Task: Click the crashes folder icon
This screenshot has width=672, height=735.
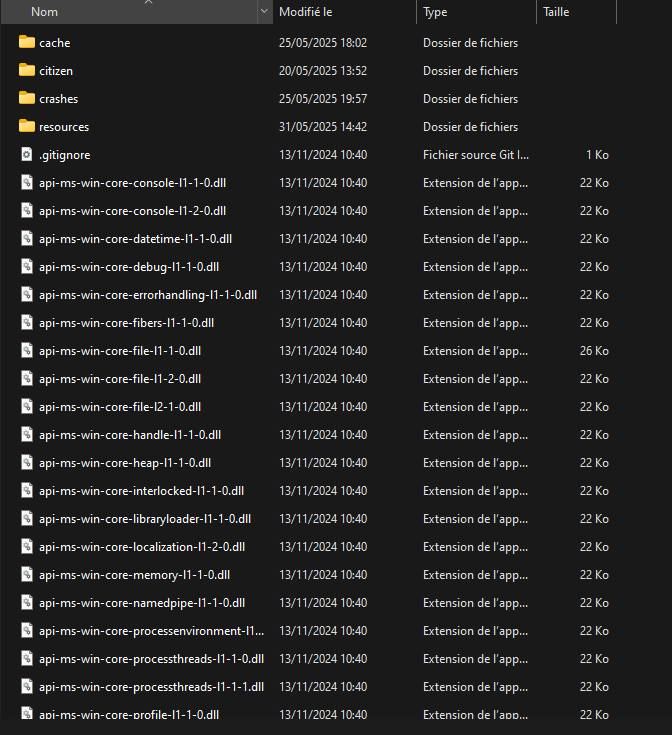Action: point(26,99)
